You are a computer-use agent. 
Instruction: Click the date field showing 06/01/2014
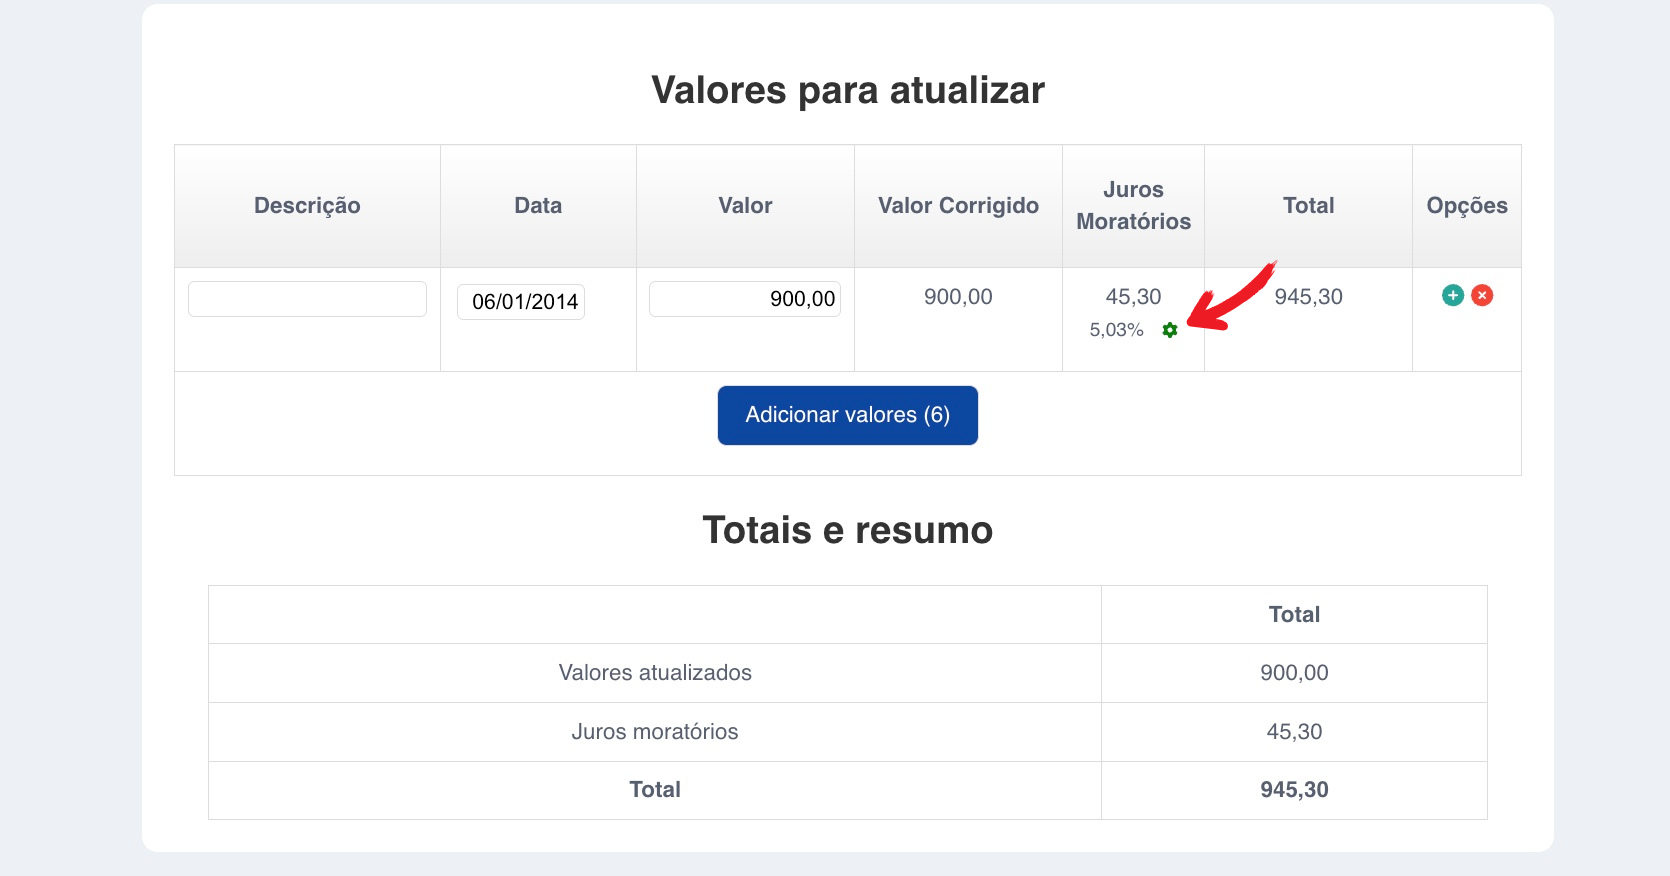coord(521,302)
